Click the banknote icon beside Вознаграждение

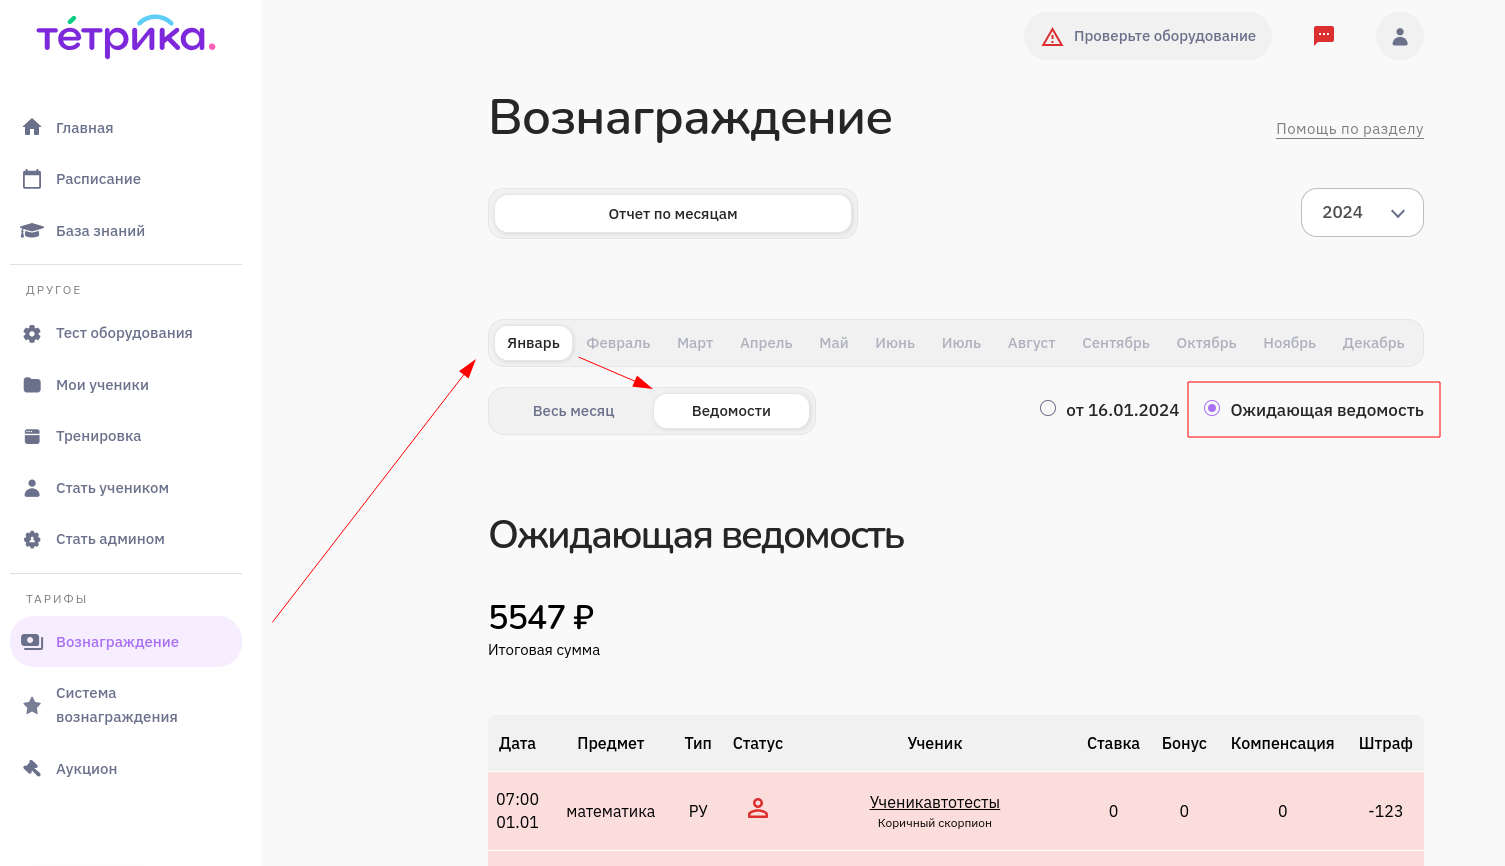pyautogui.click(x=32, y=642)
